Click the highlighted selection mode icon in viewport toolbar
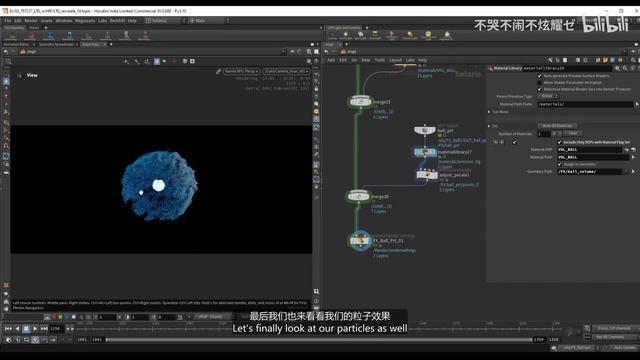The width and height of the screenshot is (640, 360). coord(157,61)
